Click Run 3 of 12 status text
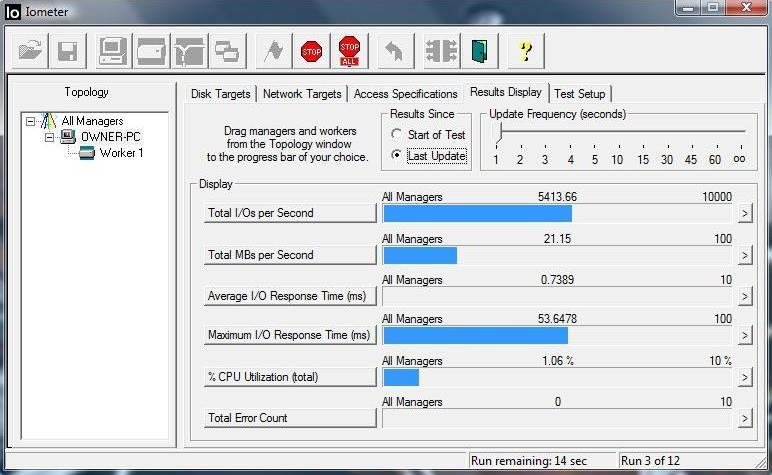772x475 pixels. [x=650, y=461]
